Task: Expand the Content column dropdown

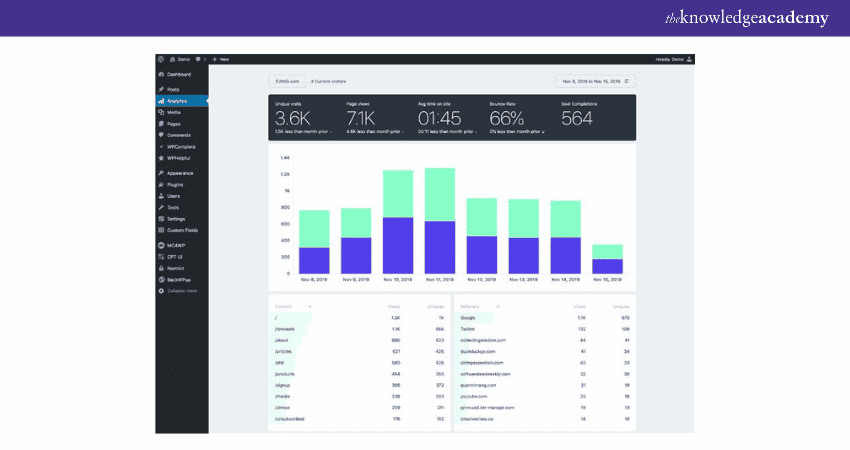Action: (x=309, y=306)
